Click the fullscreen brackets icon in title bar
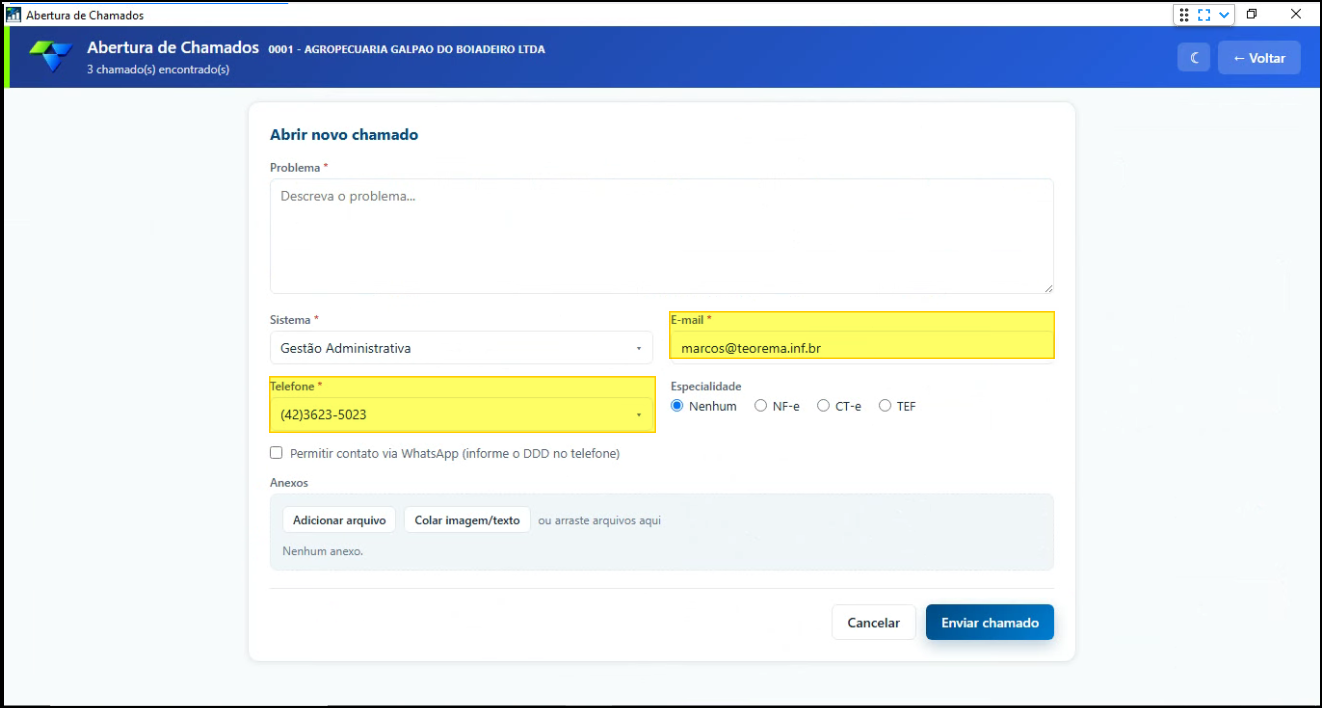Image resolution: width=1322 pixels, height=708 pixels. tap(1204, 15)
